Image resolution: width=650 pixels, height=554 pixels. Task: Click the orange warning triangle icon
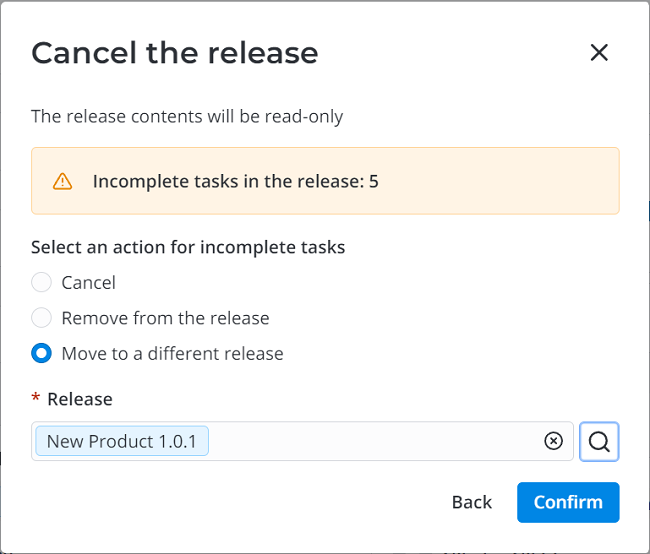62,181
